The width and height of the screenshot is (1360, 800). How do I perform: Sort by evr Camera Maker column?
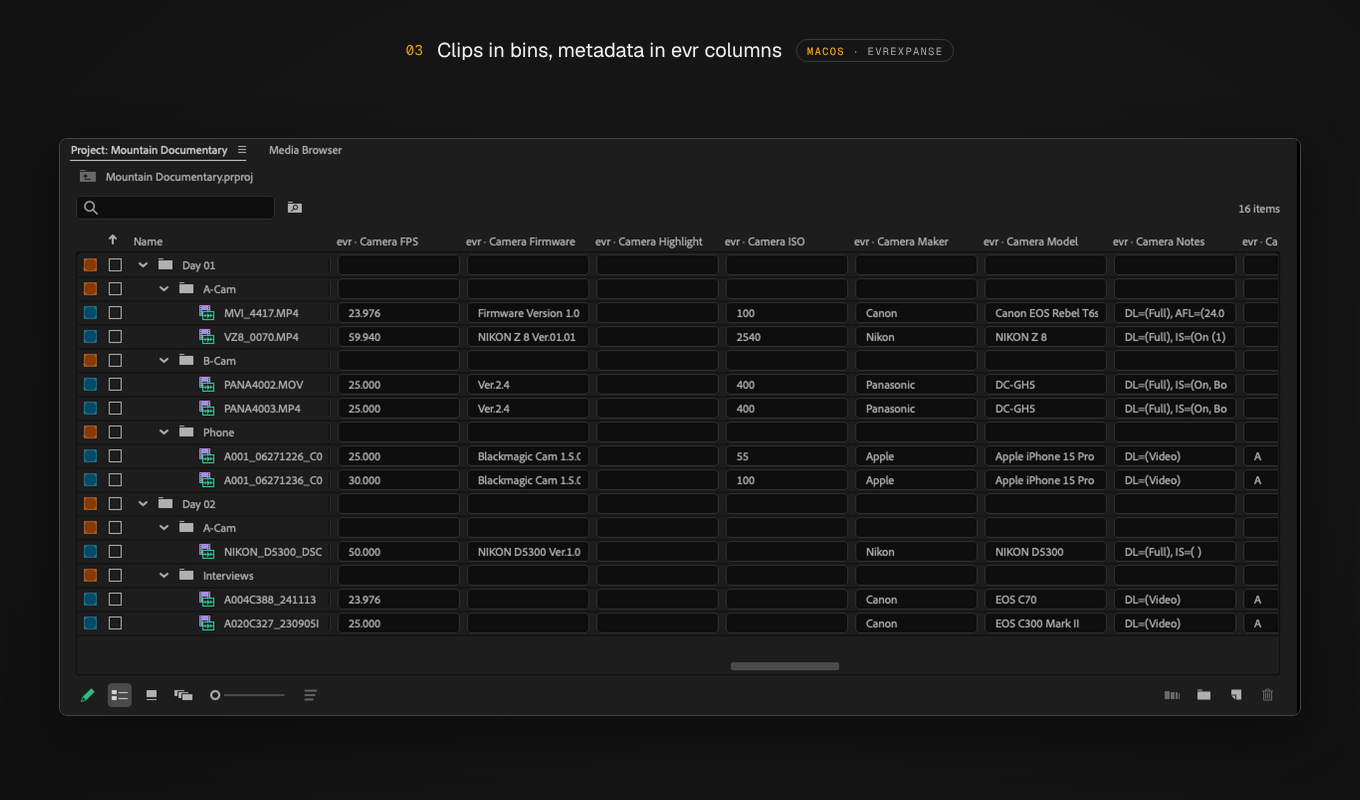point(901,241)
